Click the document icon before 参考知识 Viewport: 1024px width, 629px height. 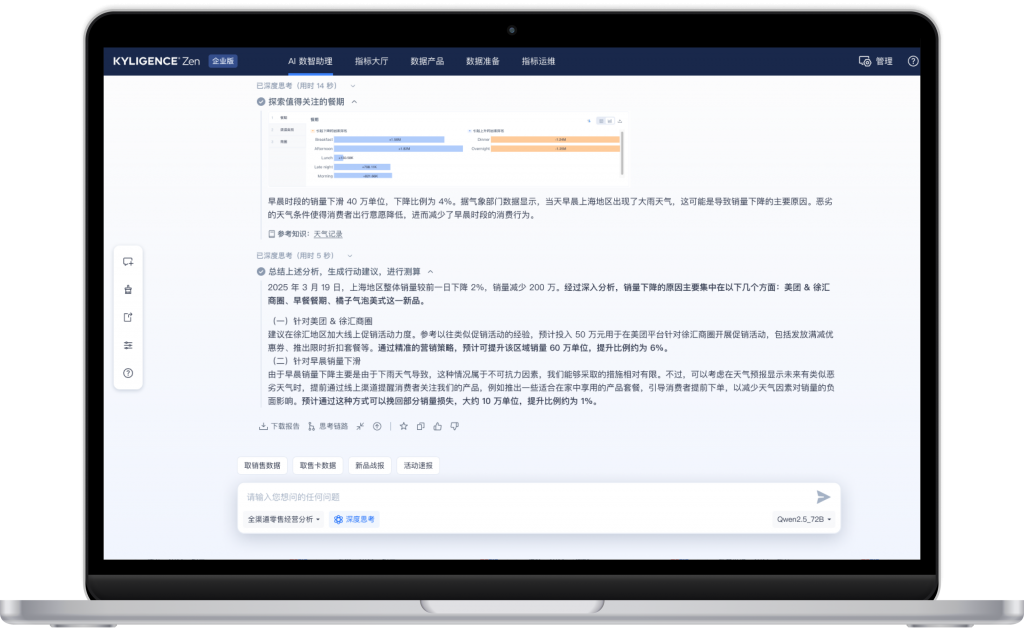coord(272,234)
